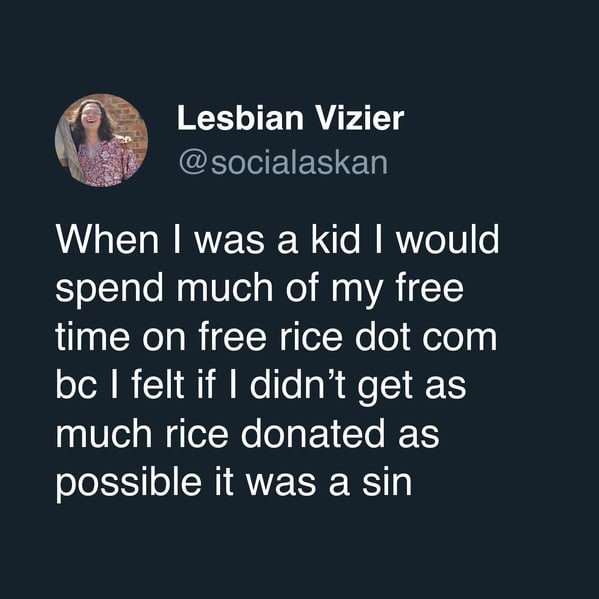Select the line 'spend much of my free'
Image resolution: width=599 pixels, height=599 pixels.
point(259,289)
